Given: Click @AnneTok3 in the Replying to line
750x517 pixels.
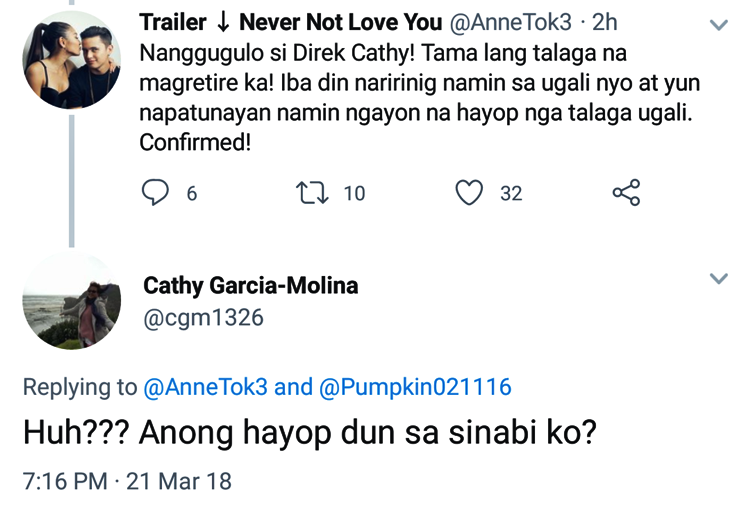Looking at the screenshot, I should point(204,387).
